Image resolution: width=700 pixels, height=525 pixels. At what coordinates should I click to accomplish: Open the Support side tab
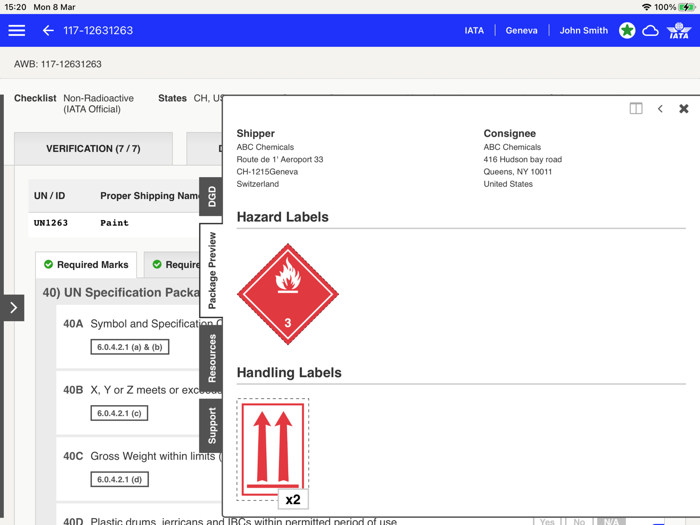pos(211,425)
